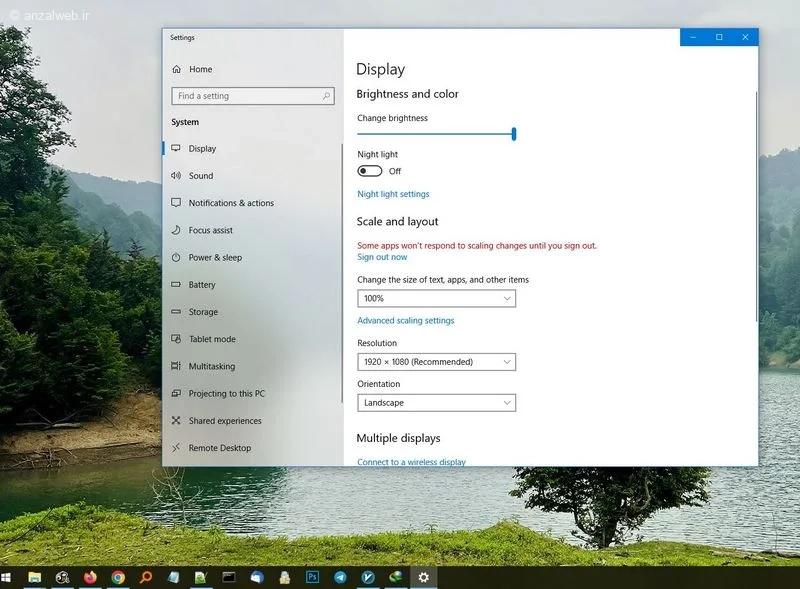Open the command prompt from the taskbar

tap(229, 577)
